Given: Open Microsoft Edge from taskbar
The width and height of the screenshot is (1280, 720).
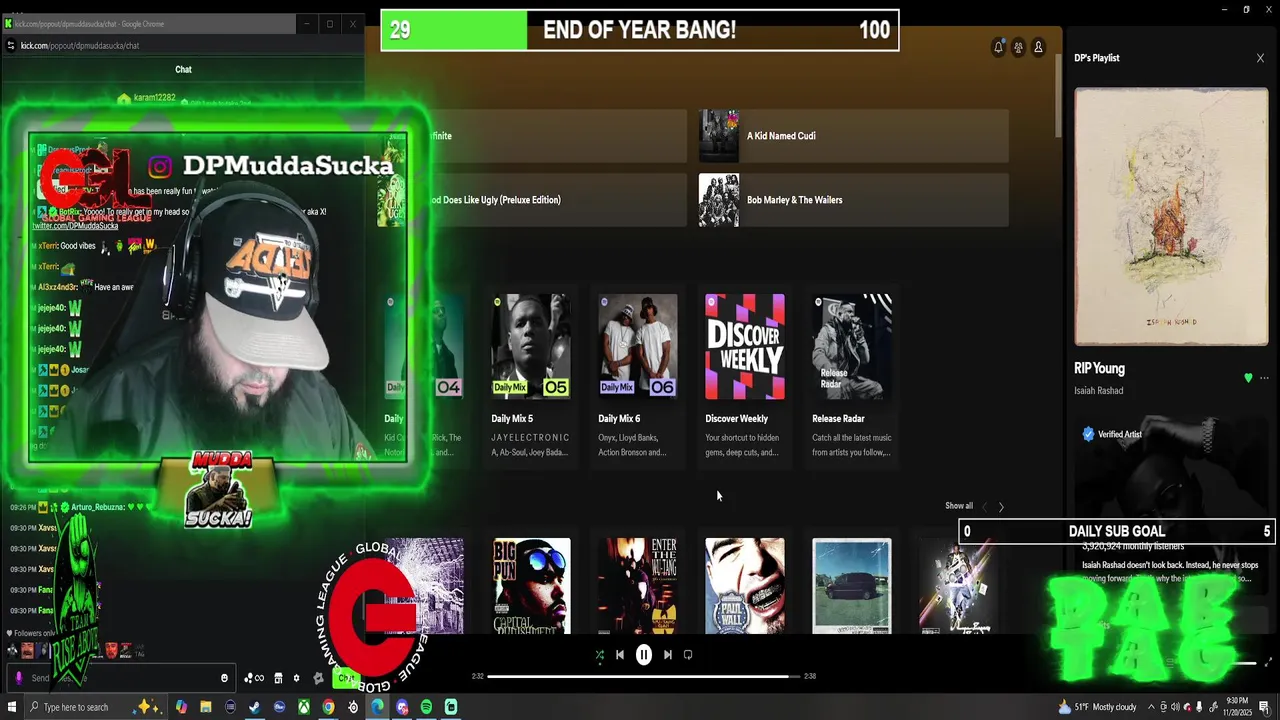Looking at the screenshot, I should (377, 707).
